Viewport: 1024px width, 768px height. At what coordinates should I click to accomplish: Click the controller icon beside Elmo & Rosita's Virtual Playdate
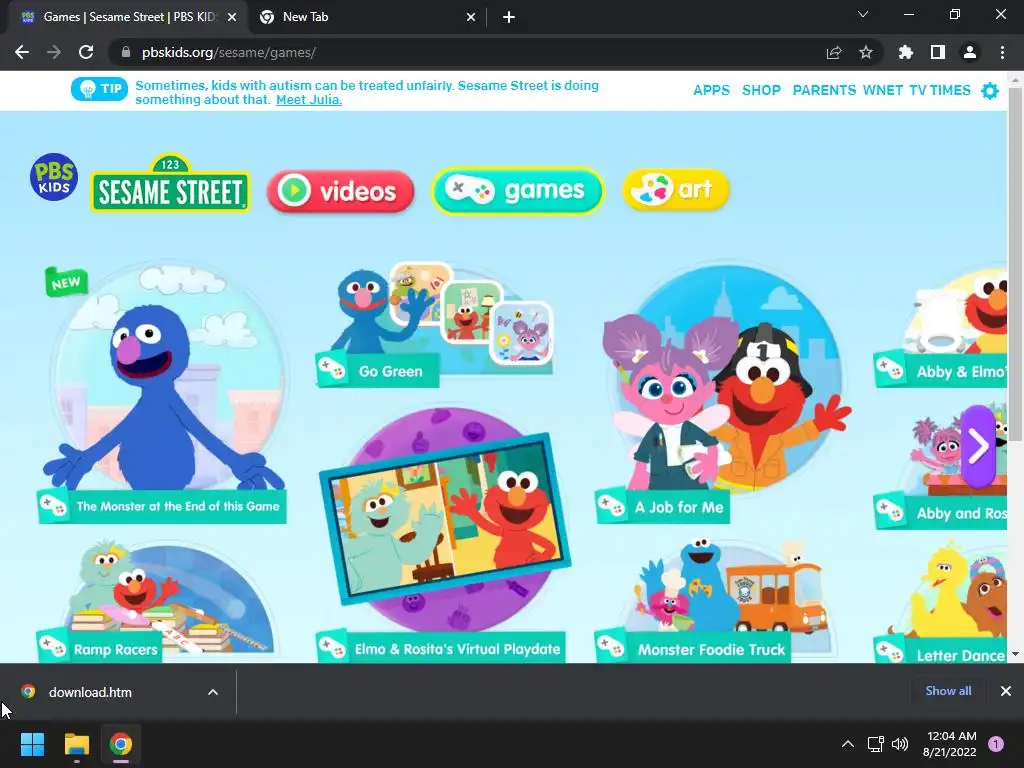coord(332,647)
